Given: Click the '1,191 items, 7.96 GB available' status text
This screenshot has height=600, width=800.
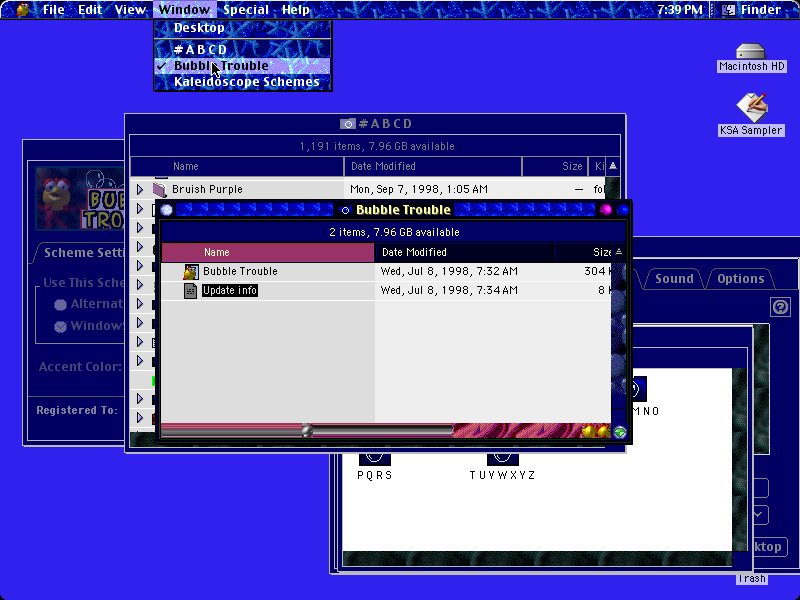Looking at the screenshot, I should (x=377, y=147).
